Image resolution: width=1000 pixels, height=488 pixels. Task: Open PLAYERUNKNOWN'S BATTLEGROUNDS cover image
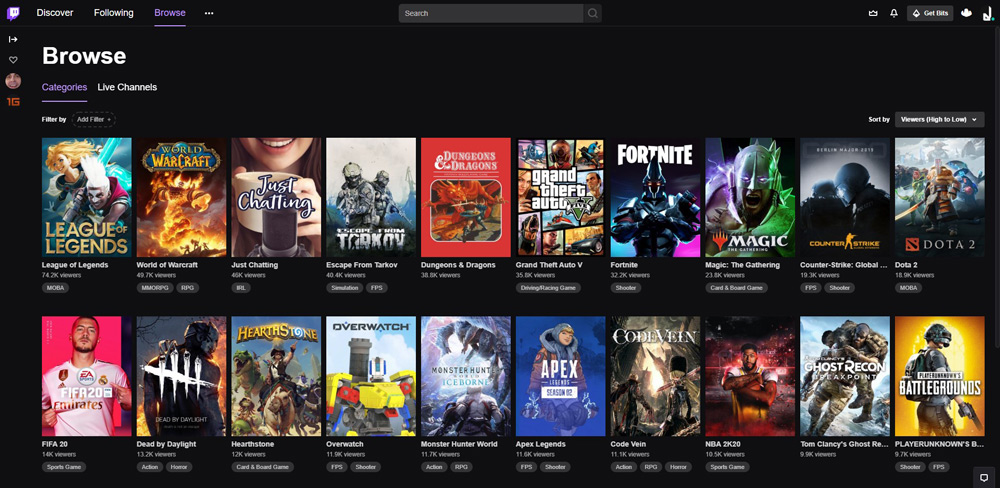tap(939, 376)
